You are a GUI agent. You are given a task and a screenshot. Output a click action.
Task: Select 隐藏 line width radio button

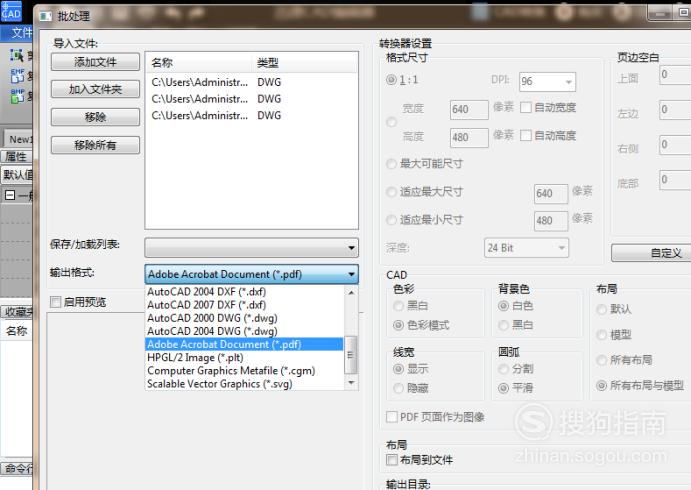(398, 388)
